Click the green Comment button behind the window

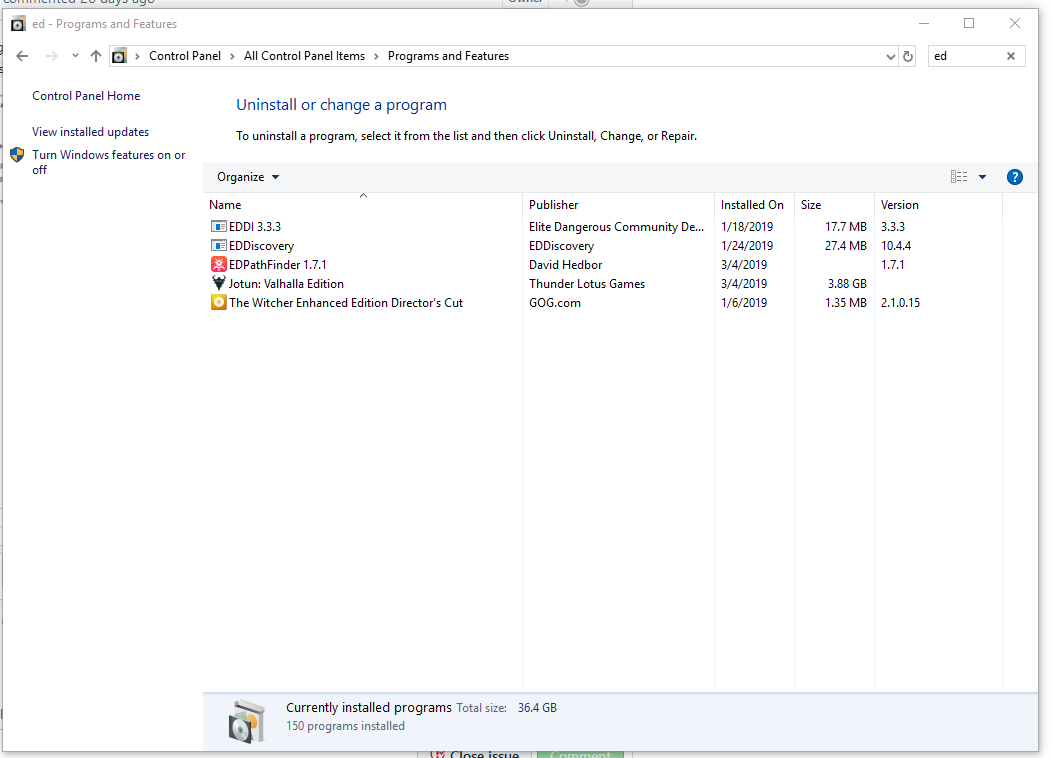580,754
